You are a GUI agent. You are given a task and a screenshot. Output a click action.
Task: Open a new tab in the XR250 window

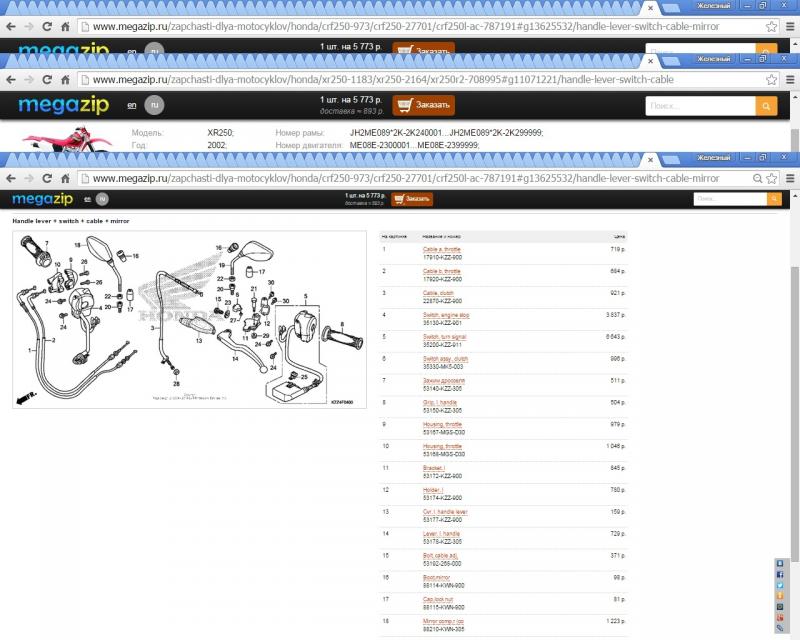point(670,61)
